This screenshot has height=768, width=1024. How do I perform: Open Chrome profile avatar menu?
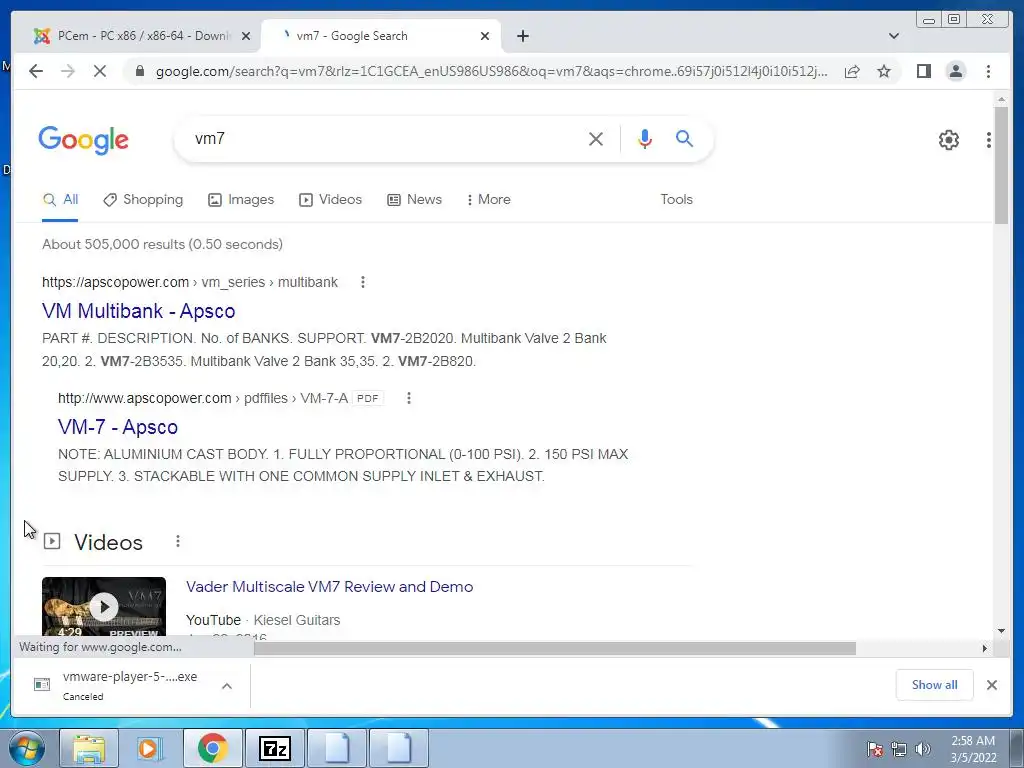[956, 71]
